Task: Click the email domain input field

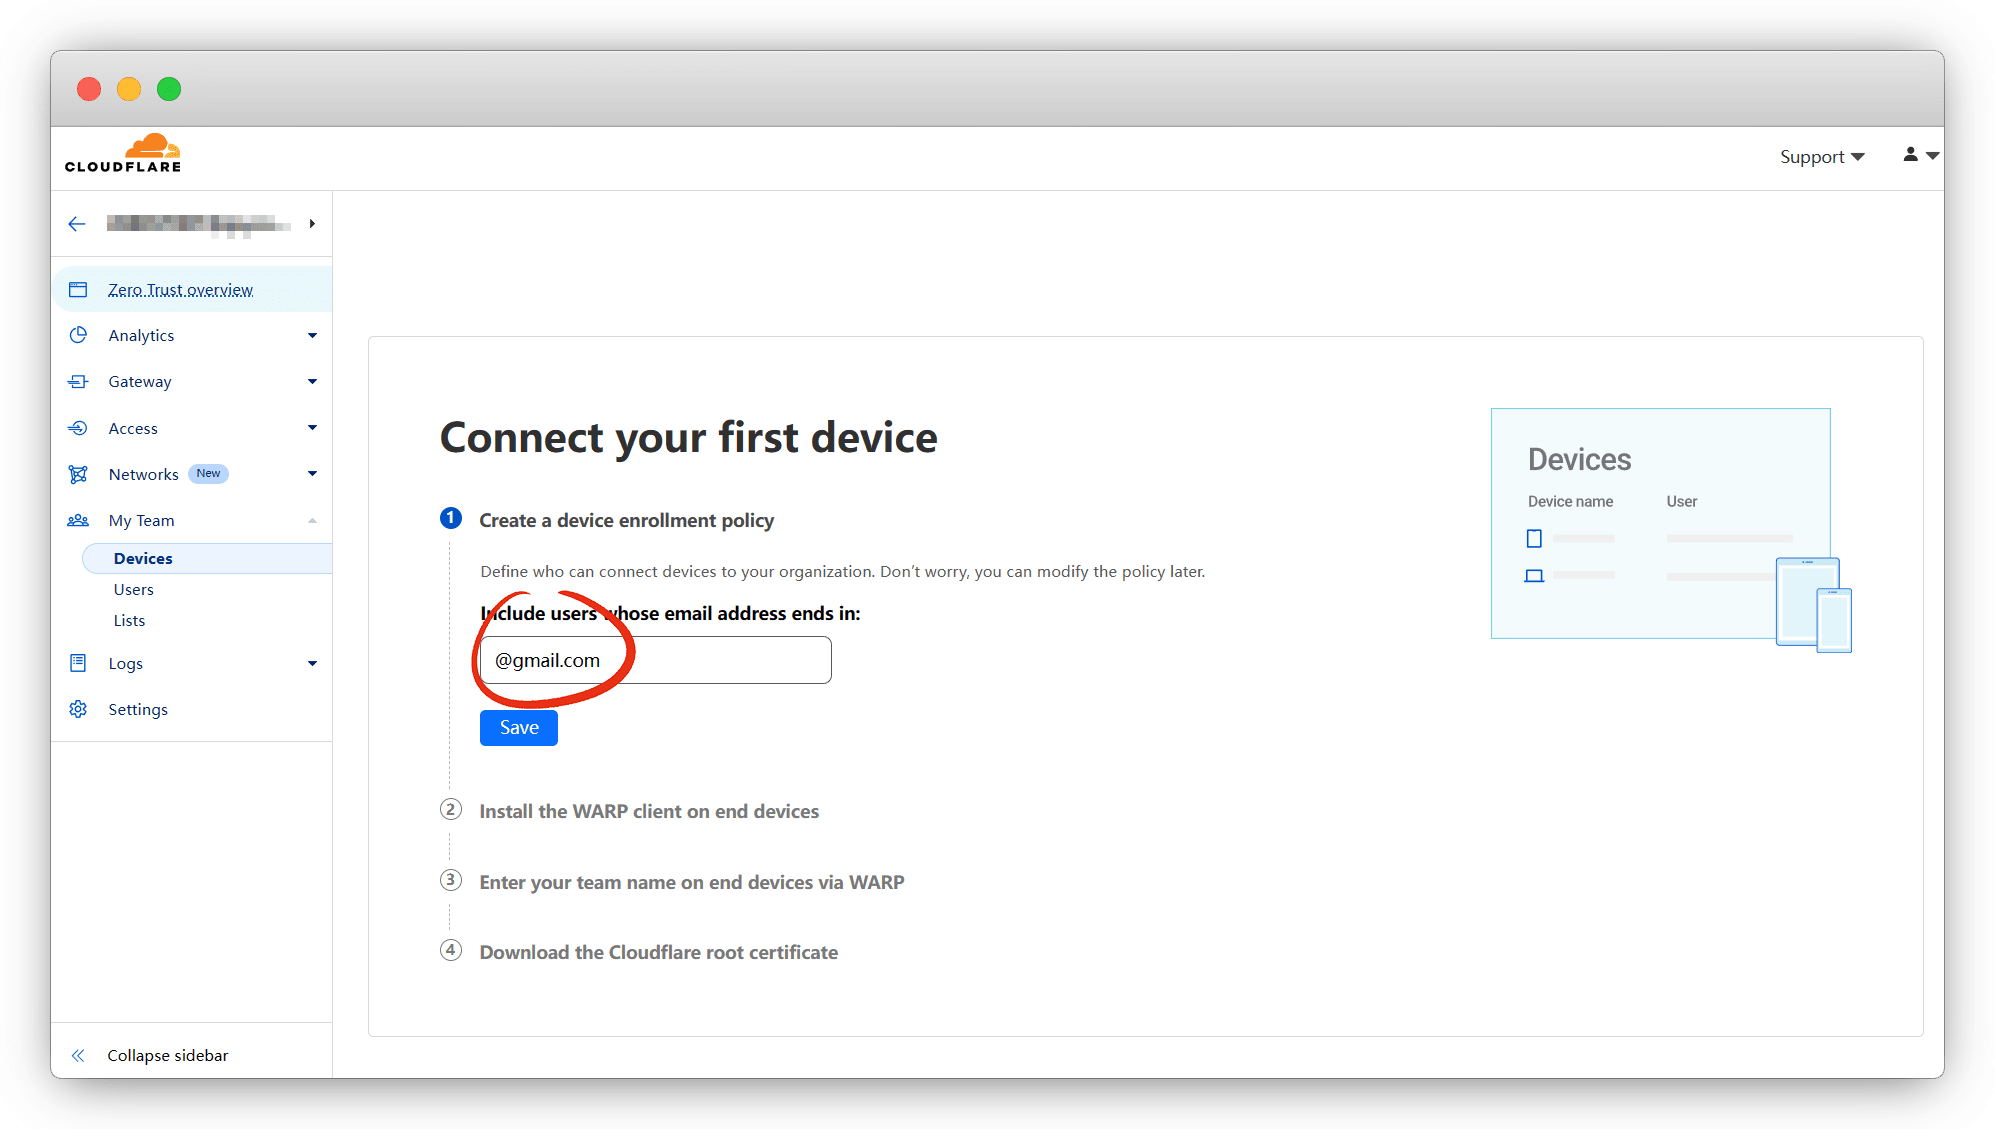Action: 656,660
